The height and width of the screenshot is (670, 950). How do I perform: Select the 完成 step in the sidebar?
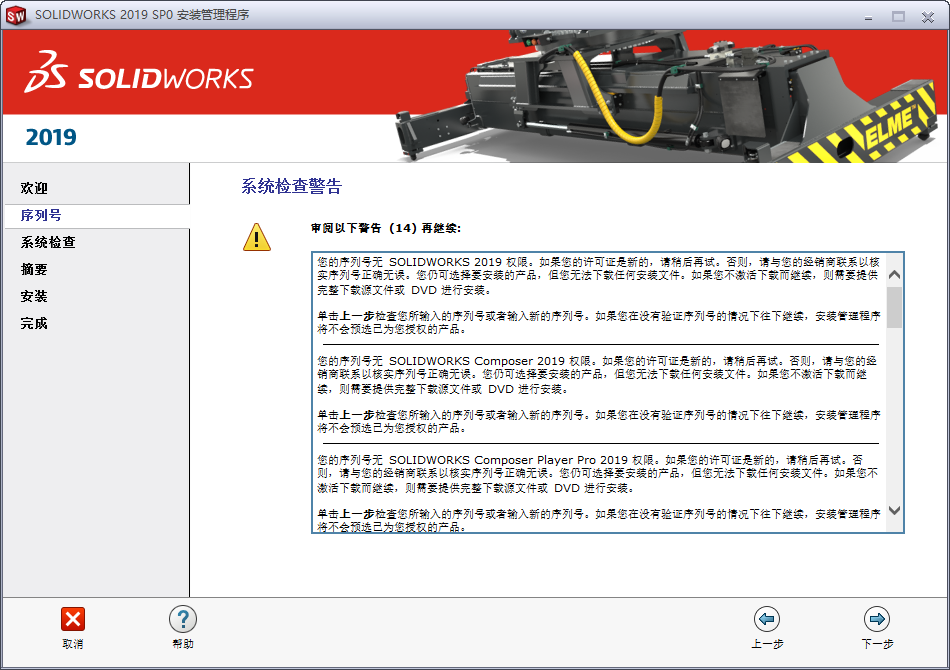point(34,323)
